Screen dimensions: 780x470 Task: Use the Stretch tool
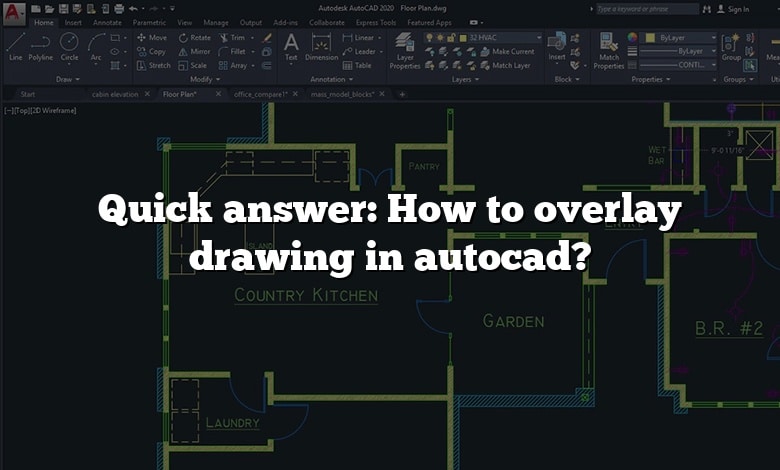pos(154,66)
